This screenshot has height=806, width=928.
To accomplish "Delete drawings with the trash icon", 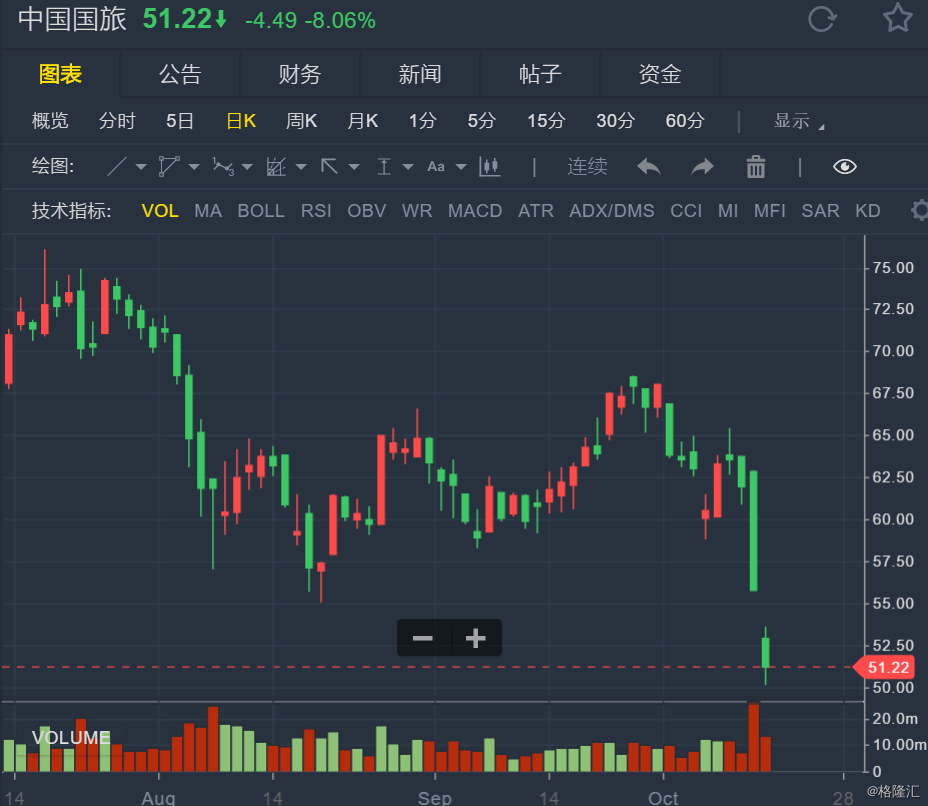I will pos(756,166).
